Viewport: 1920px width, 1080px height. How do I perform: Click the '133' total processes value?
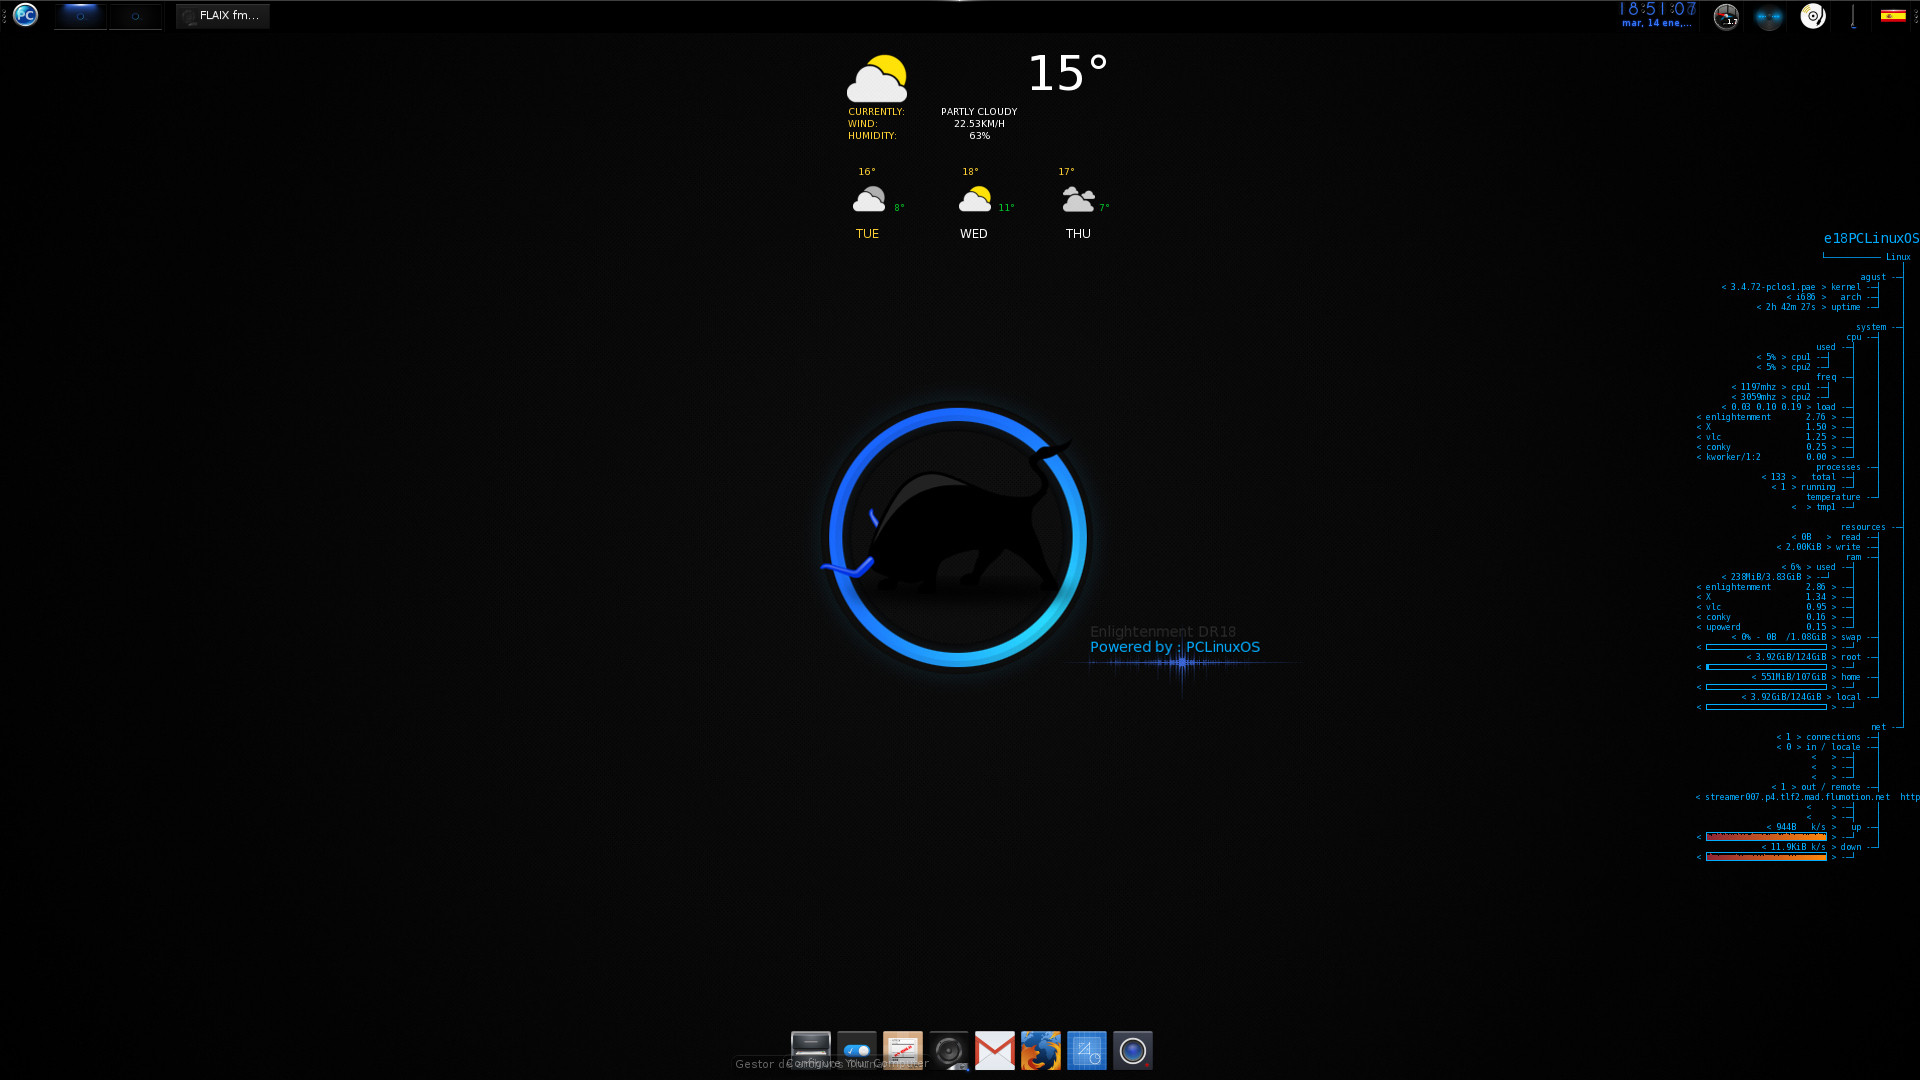coord(1778,477)
